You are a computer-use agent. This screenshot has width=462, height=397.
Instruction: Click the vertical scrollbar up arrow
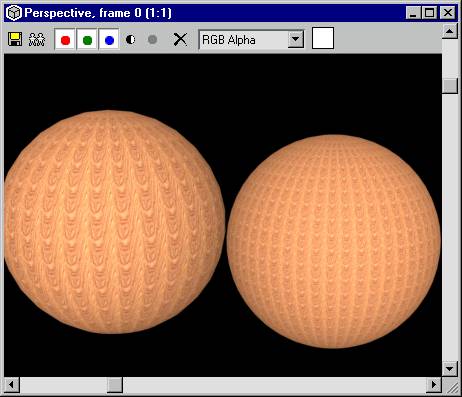click(x=450, y=31)
